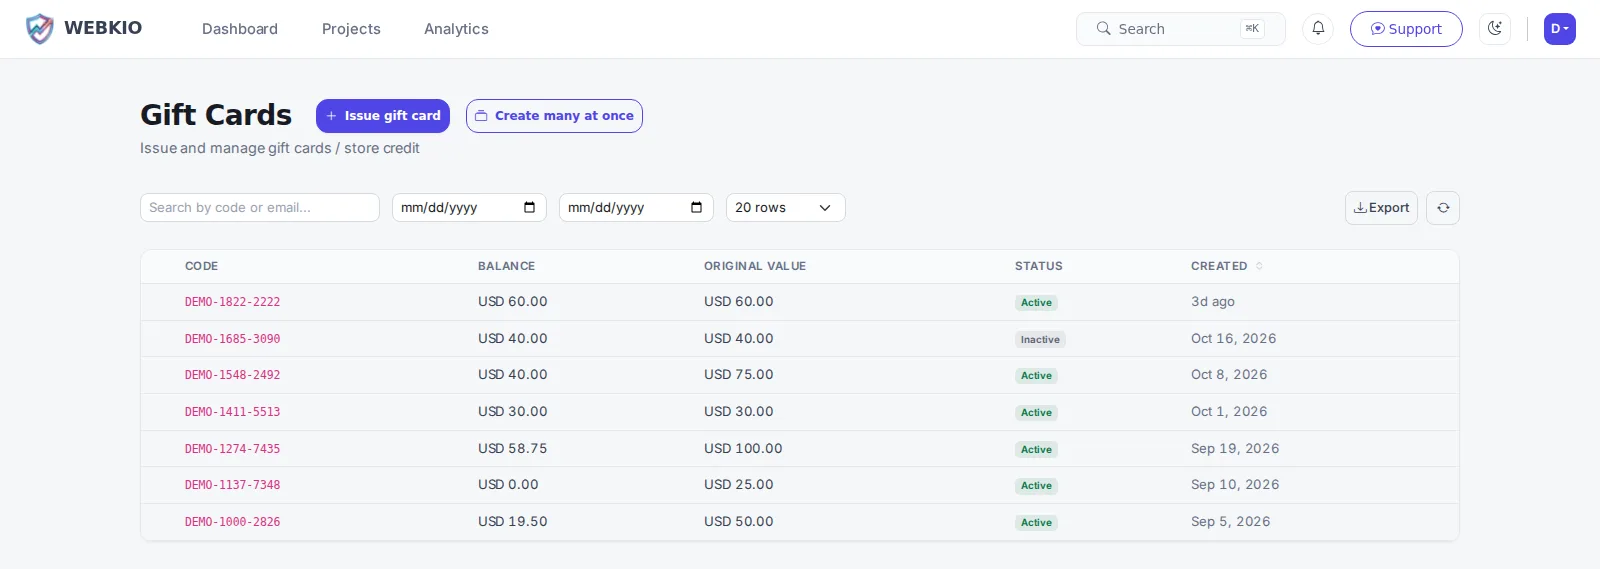The height and width of the screenshot is (569, 1600).
Task: Refresh the gift cards list
Action: pos(1443,208)
